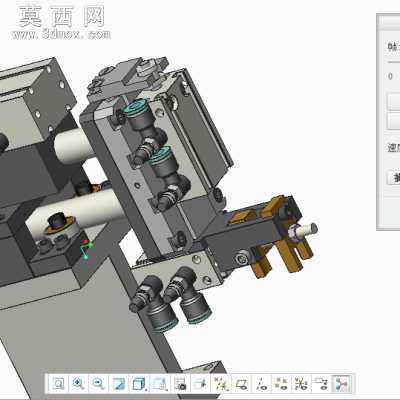Toggle the datum plane display icon
400x400 pixels.
tap(241, 383)
